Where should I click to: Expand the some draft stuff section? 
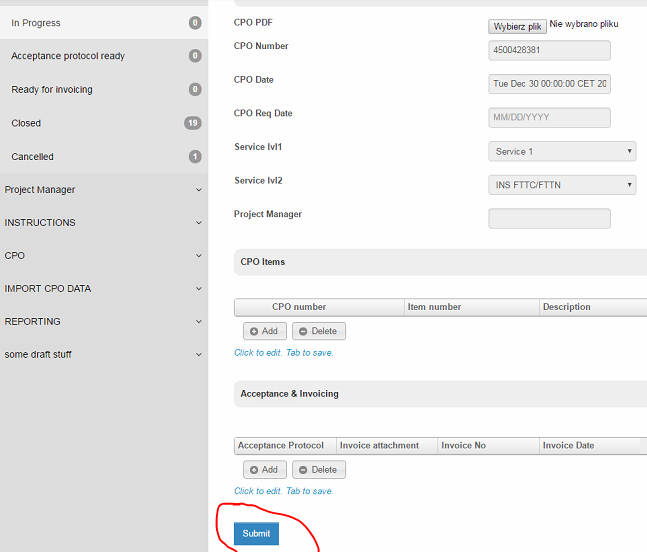102,355
